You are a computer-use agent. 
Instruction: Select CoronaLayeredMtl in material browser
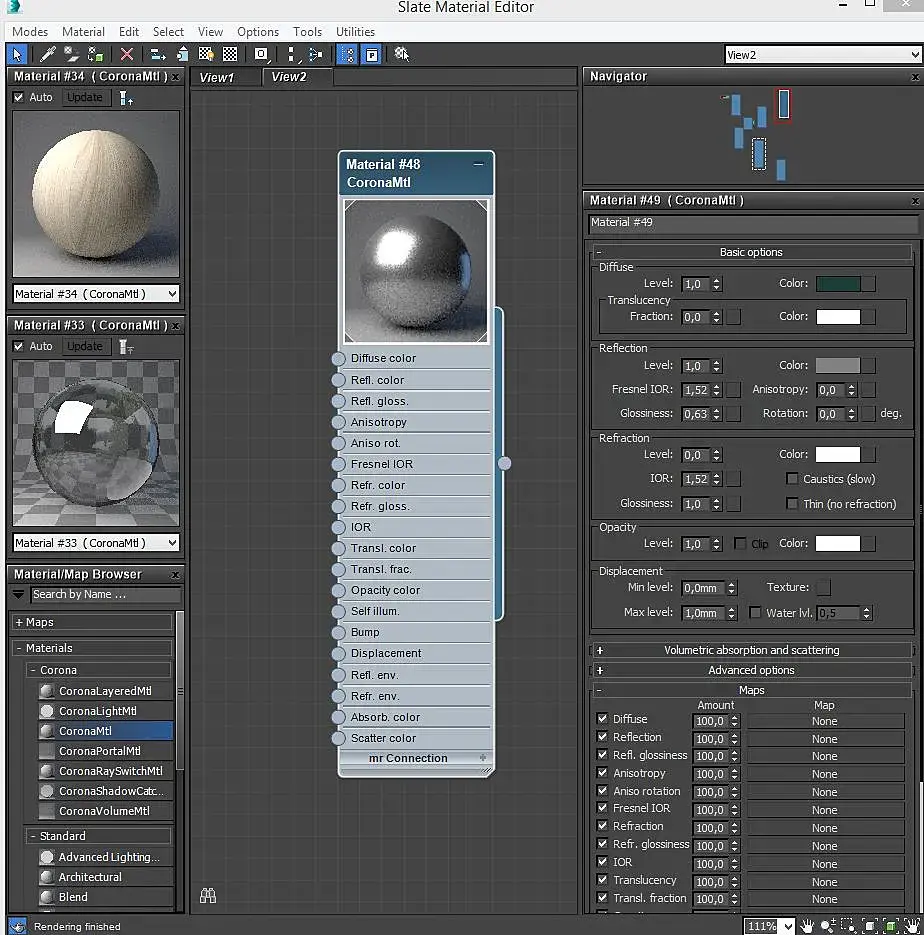[104, 691]
